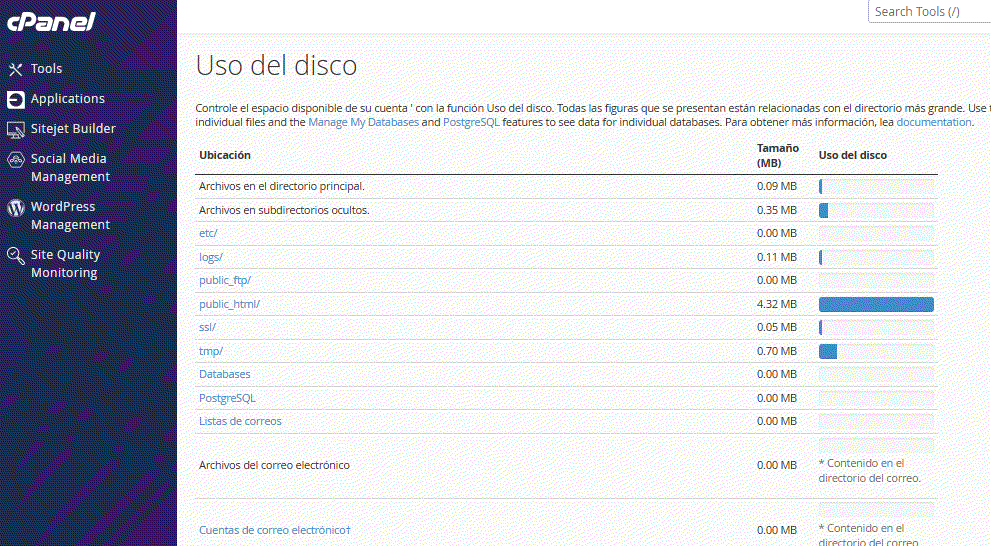The width and height of the screenshot is (991, 546).
Task: Open the tmp/ directory link
Action: 211,351
